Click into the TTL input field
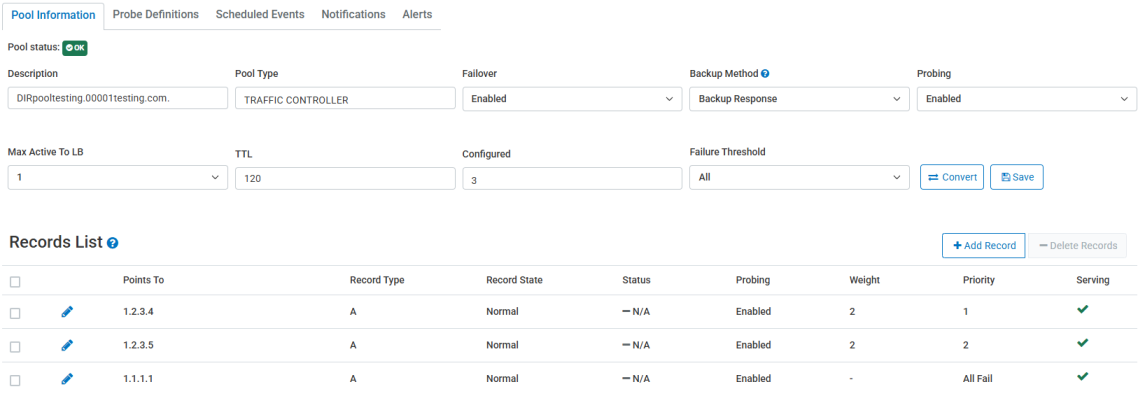 point(345,178)
